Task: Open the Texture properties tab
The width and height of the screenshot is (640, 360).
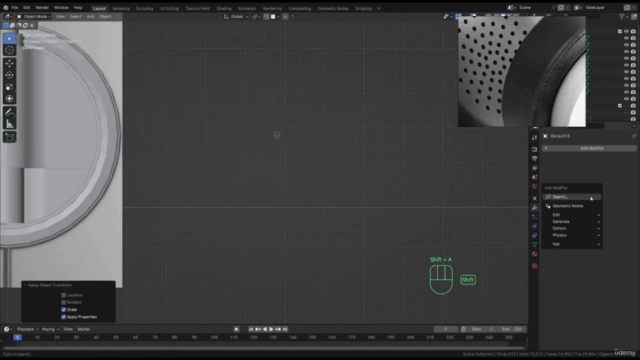Action: click(x=535, y=266)
